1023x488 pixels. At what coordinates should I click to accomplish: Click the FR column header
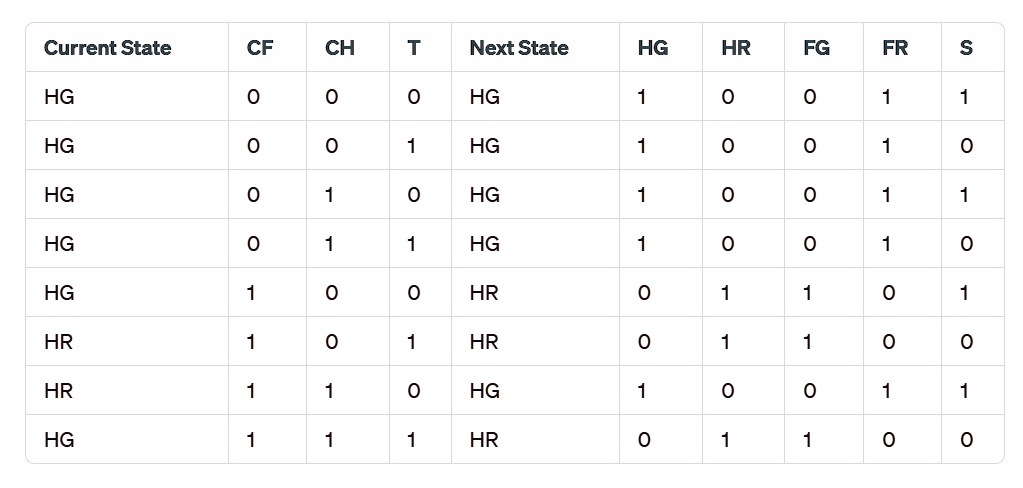tap(895, 48)
